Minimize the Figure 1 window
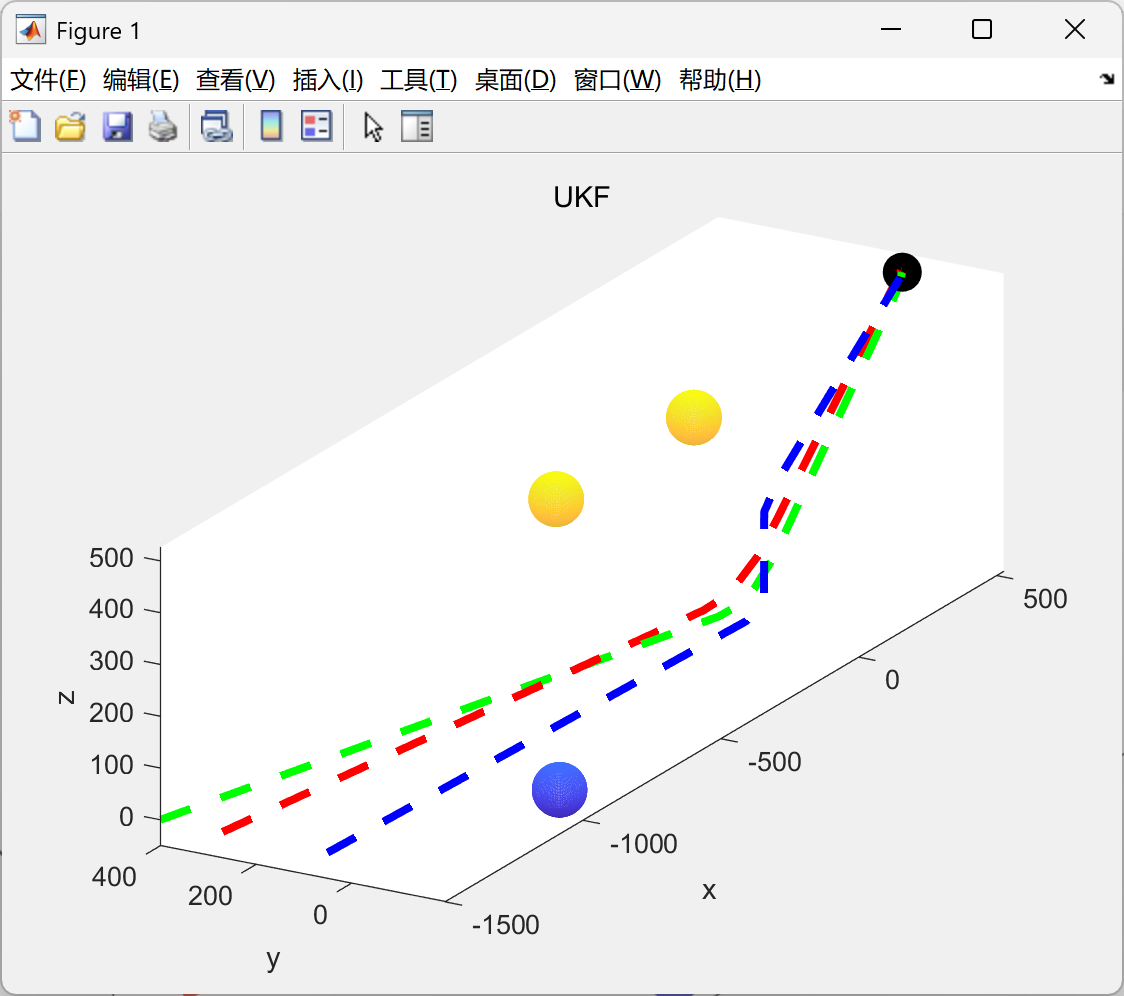 pyautogui.click(x=890, y=29)
